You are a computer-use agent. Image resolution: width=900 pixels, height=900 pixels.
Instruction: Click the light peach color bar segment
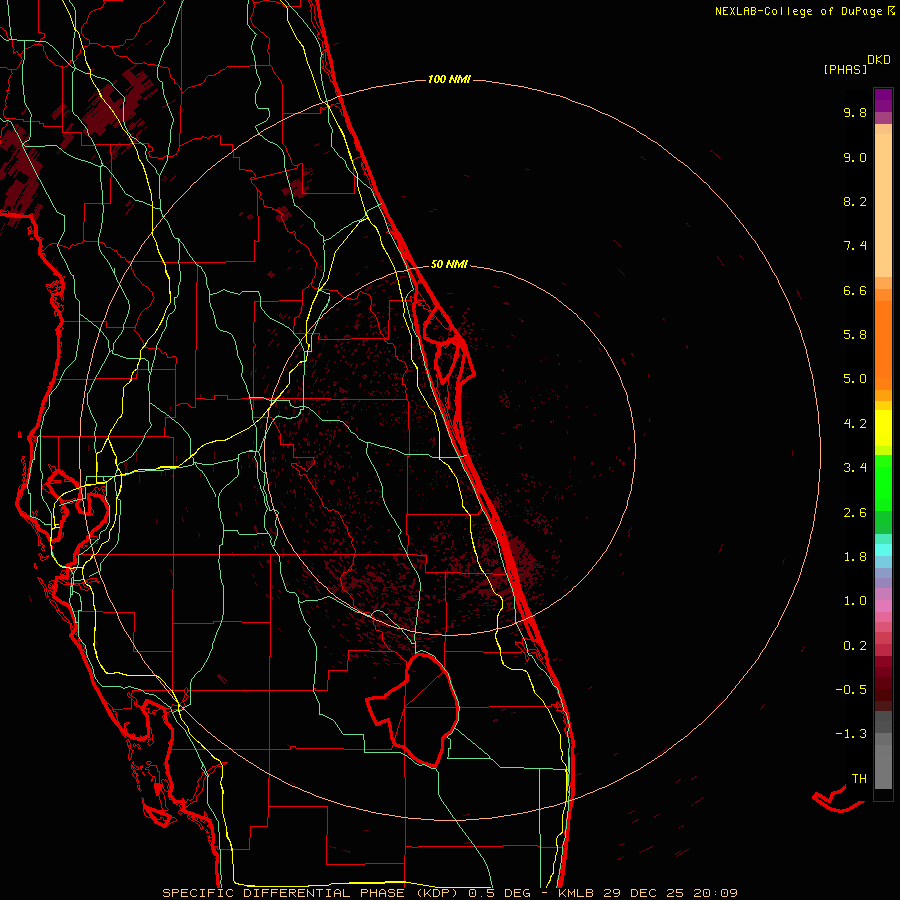point(883,205)
